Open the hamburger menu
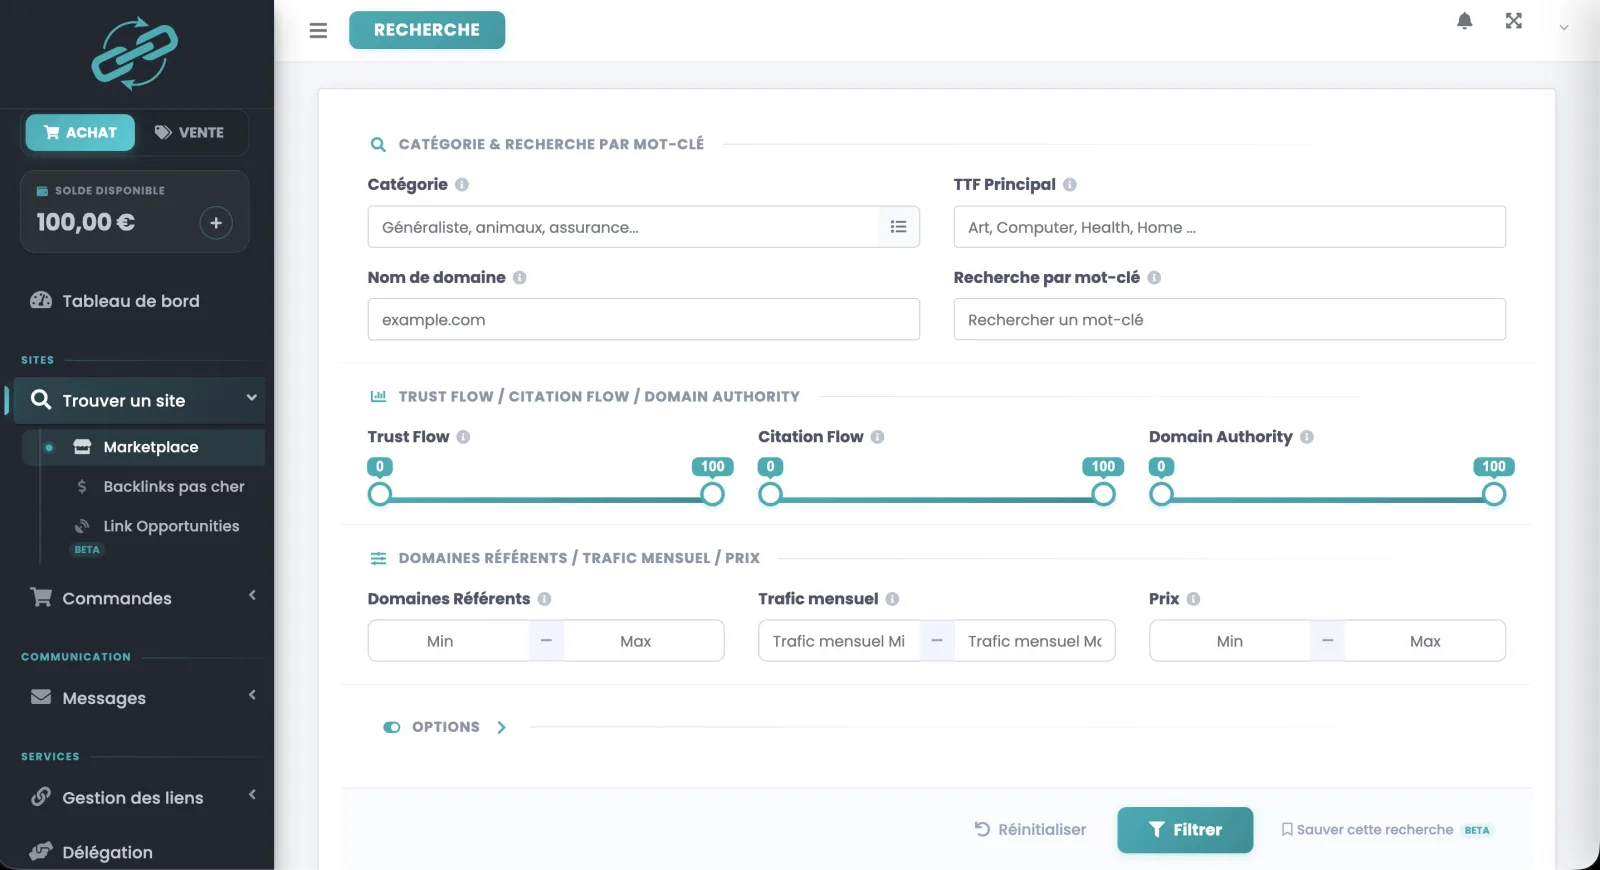The height and width of the screenshot is (870, 1600). [318, 30]
